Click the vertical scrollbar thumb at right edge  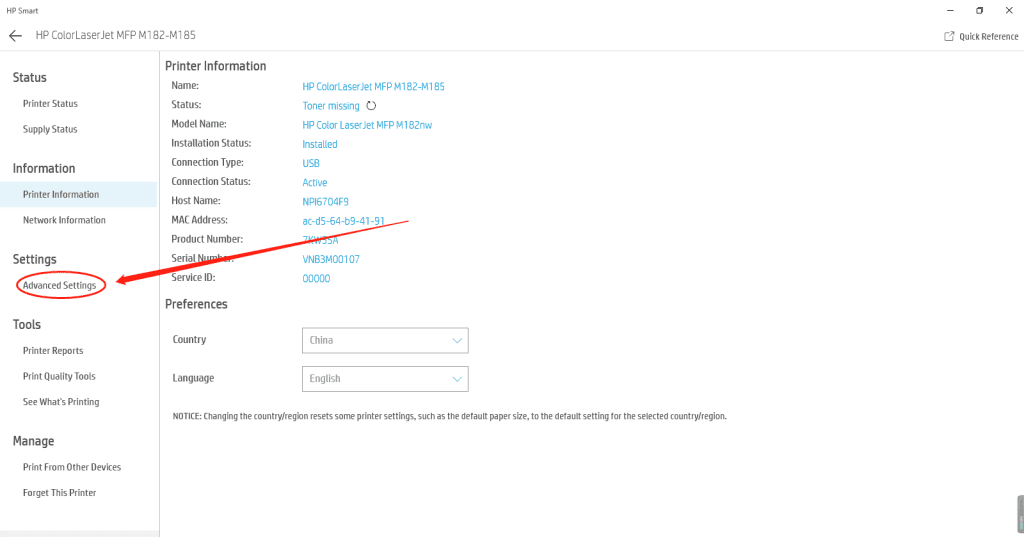[x=1020, y=513]
